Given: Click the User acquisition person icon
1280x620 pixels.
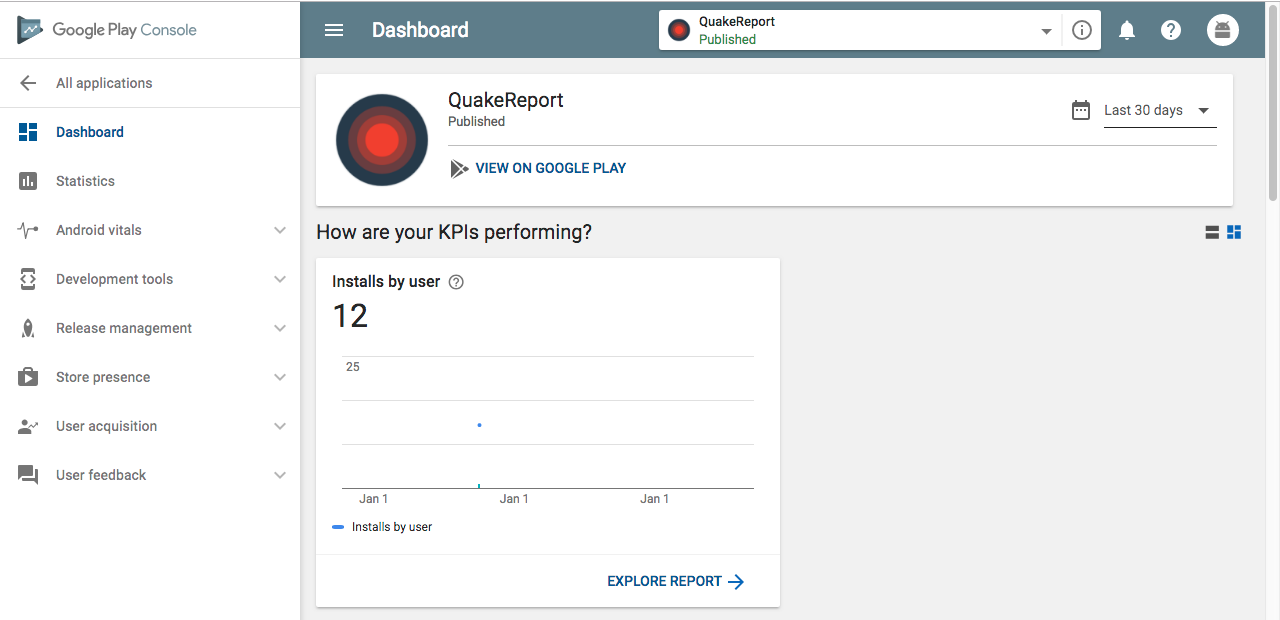Looking at the screenshot, I should tap(28, 426).
